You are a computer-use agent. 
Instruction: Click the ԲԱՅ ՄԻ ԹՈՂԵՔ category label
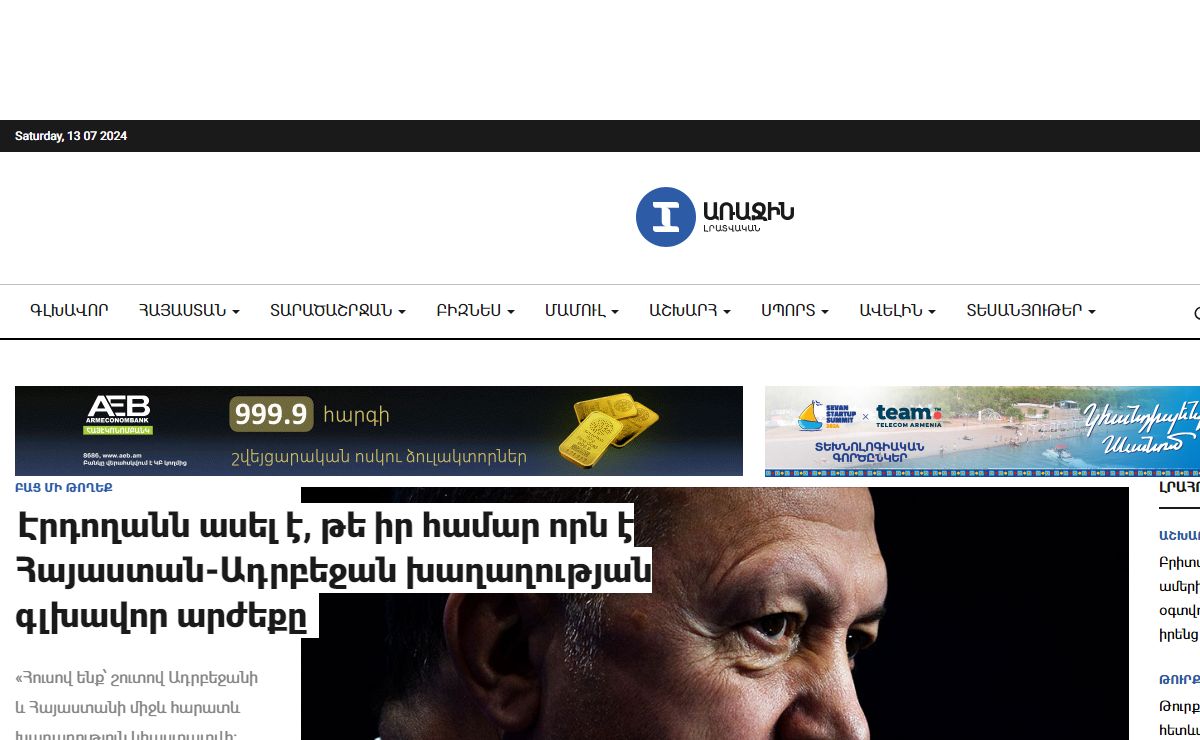[x=63, y=488]
